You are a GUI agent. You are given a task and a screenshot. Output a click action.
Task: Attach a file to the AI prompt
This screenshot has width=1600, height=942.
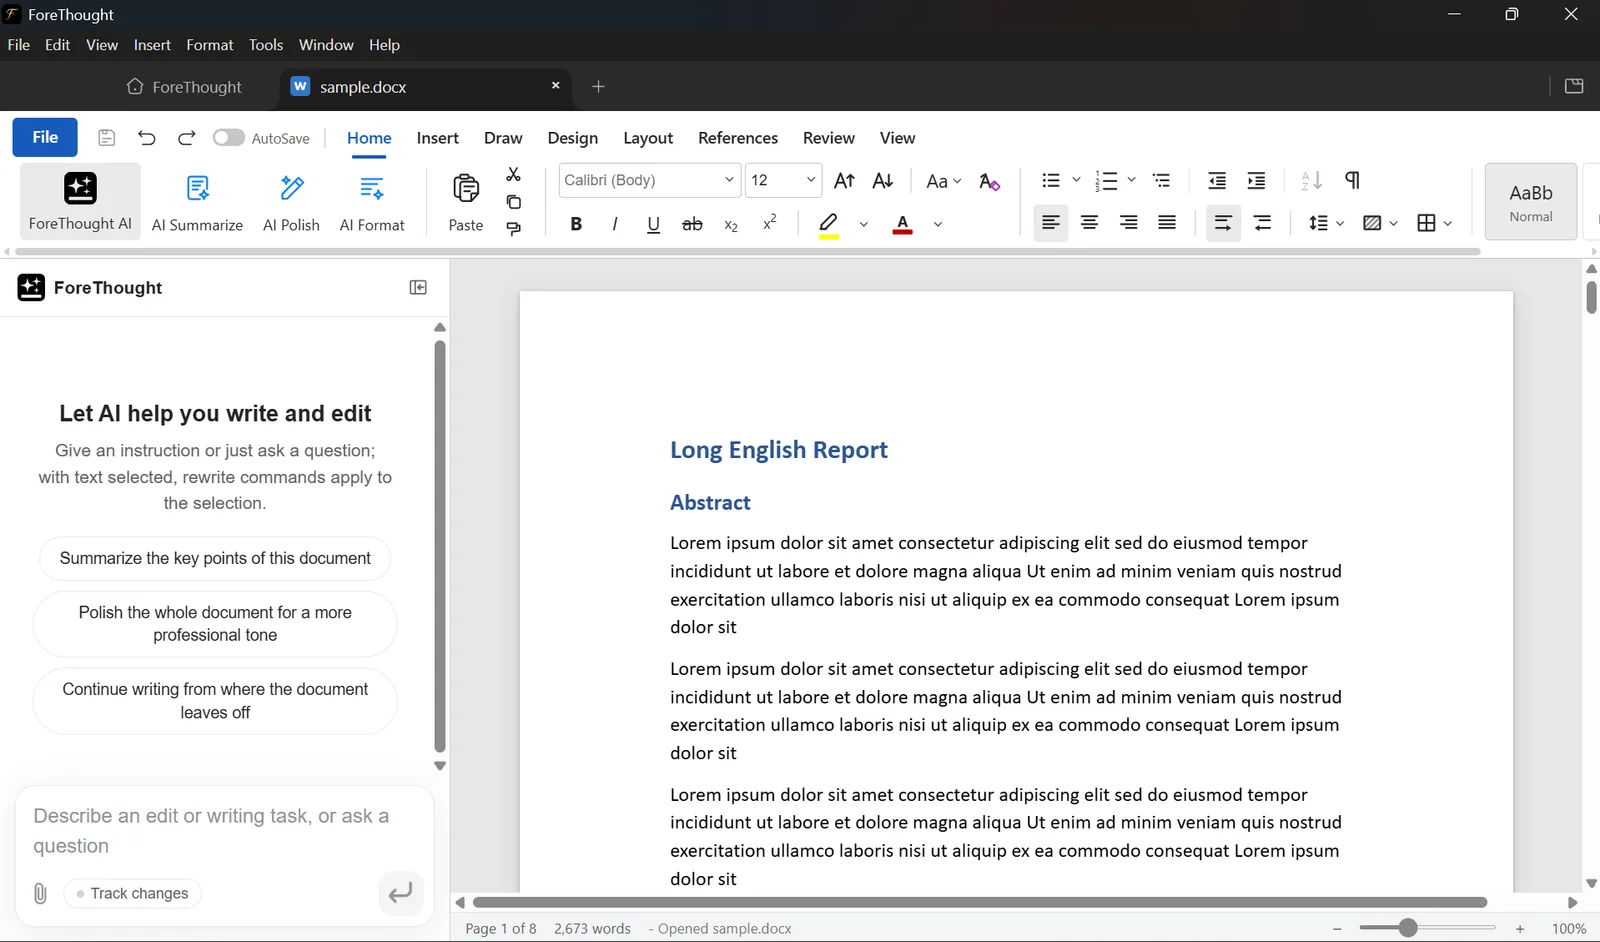pyautogui.click(x=40, y=894)
